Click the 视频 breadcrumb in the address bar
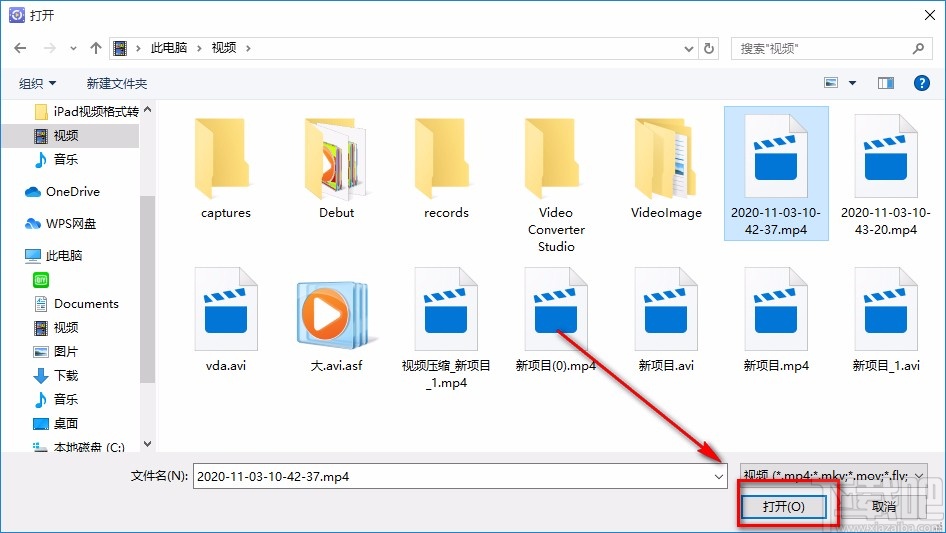Viewport: 946px width, 533px height. (224, 48)
